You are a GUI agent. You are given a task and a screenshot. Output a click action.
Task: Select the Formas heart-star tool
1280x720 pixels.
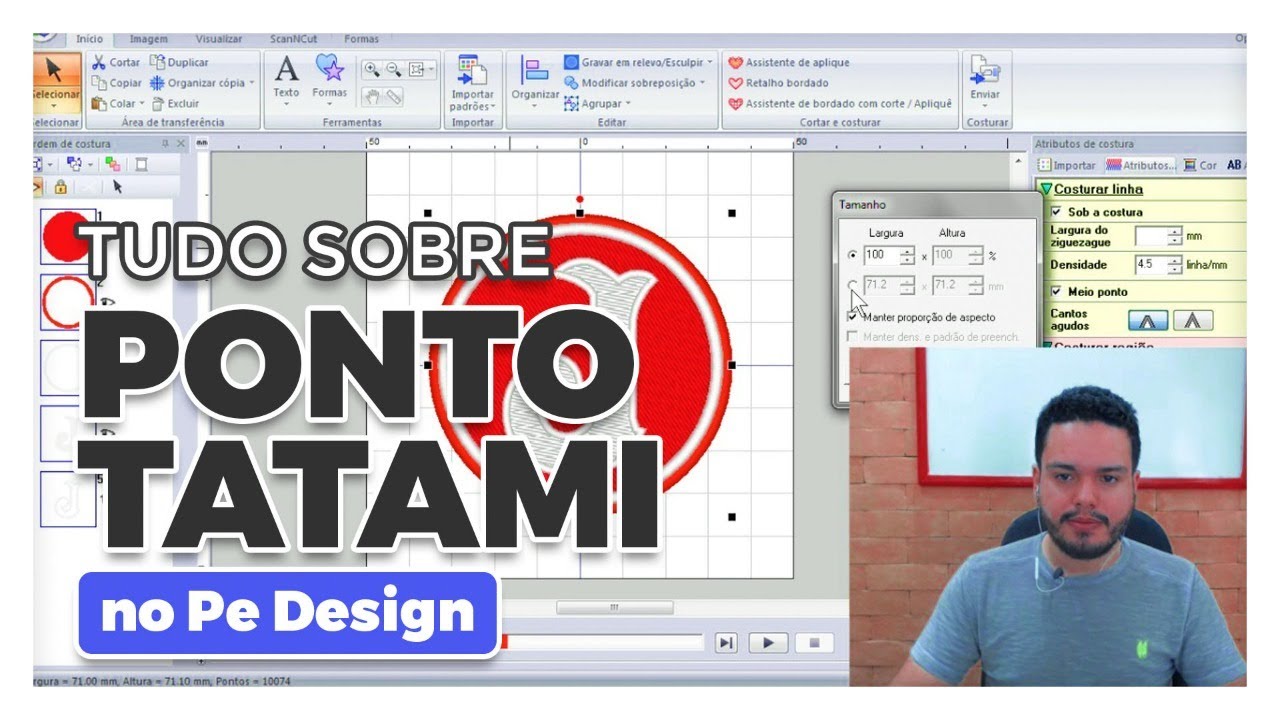tap(329, 68)
